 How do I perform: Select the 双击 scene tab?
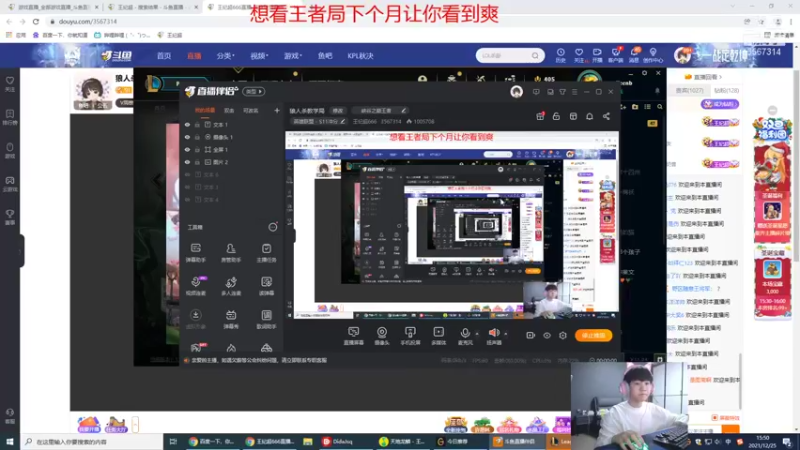229,110
